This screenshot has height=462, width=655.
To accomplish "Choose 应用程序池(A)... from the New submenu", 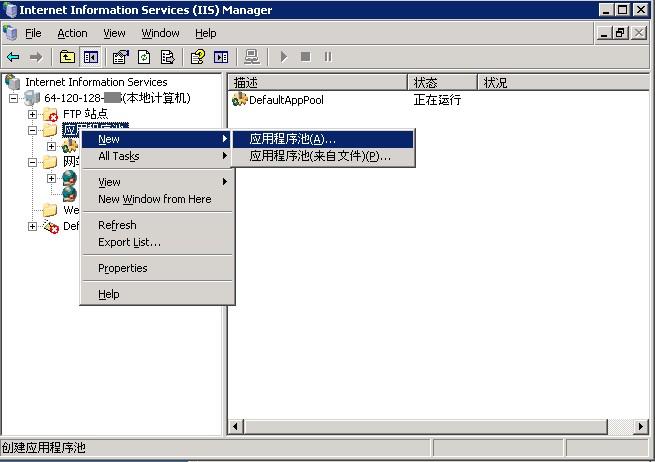I will coord(293,139).
